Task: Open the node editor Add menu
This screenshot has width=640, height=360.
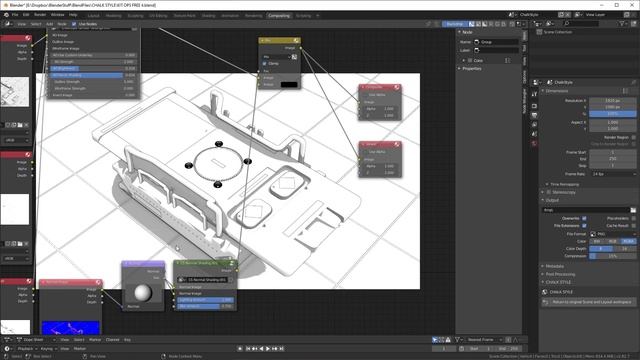Action: 49,24
